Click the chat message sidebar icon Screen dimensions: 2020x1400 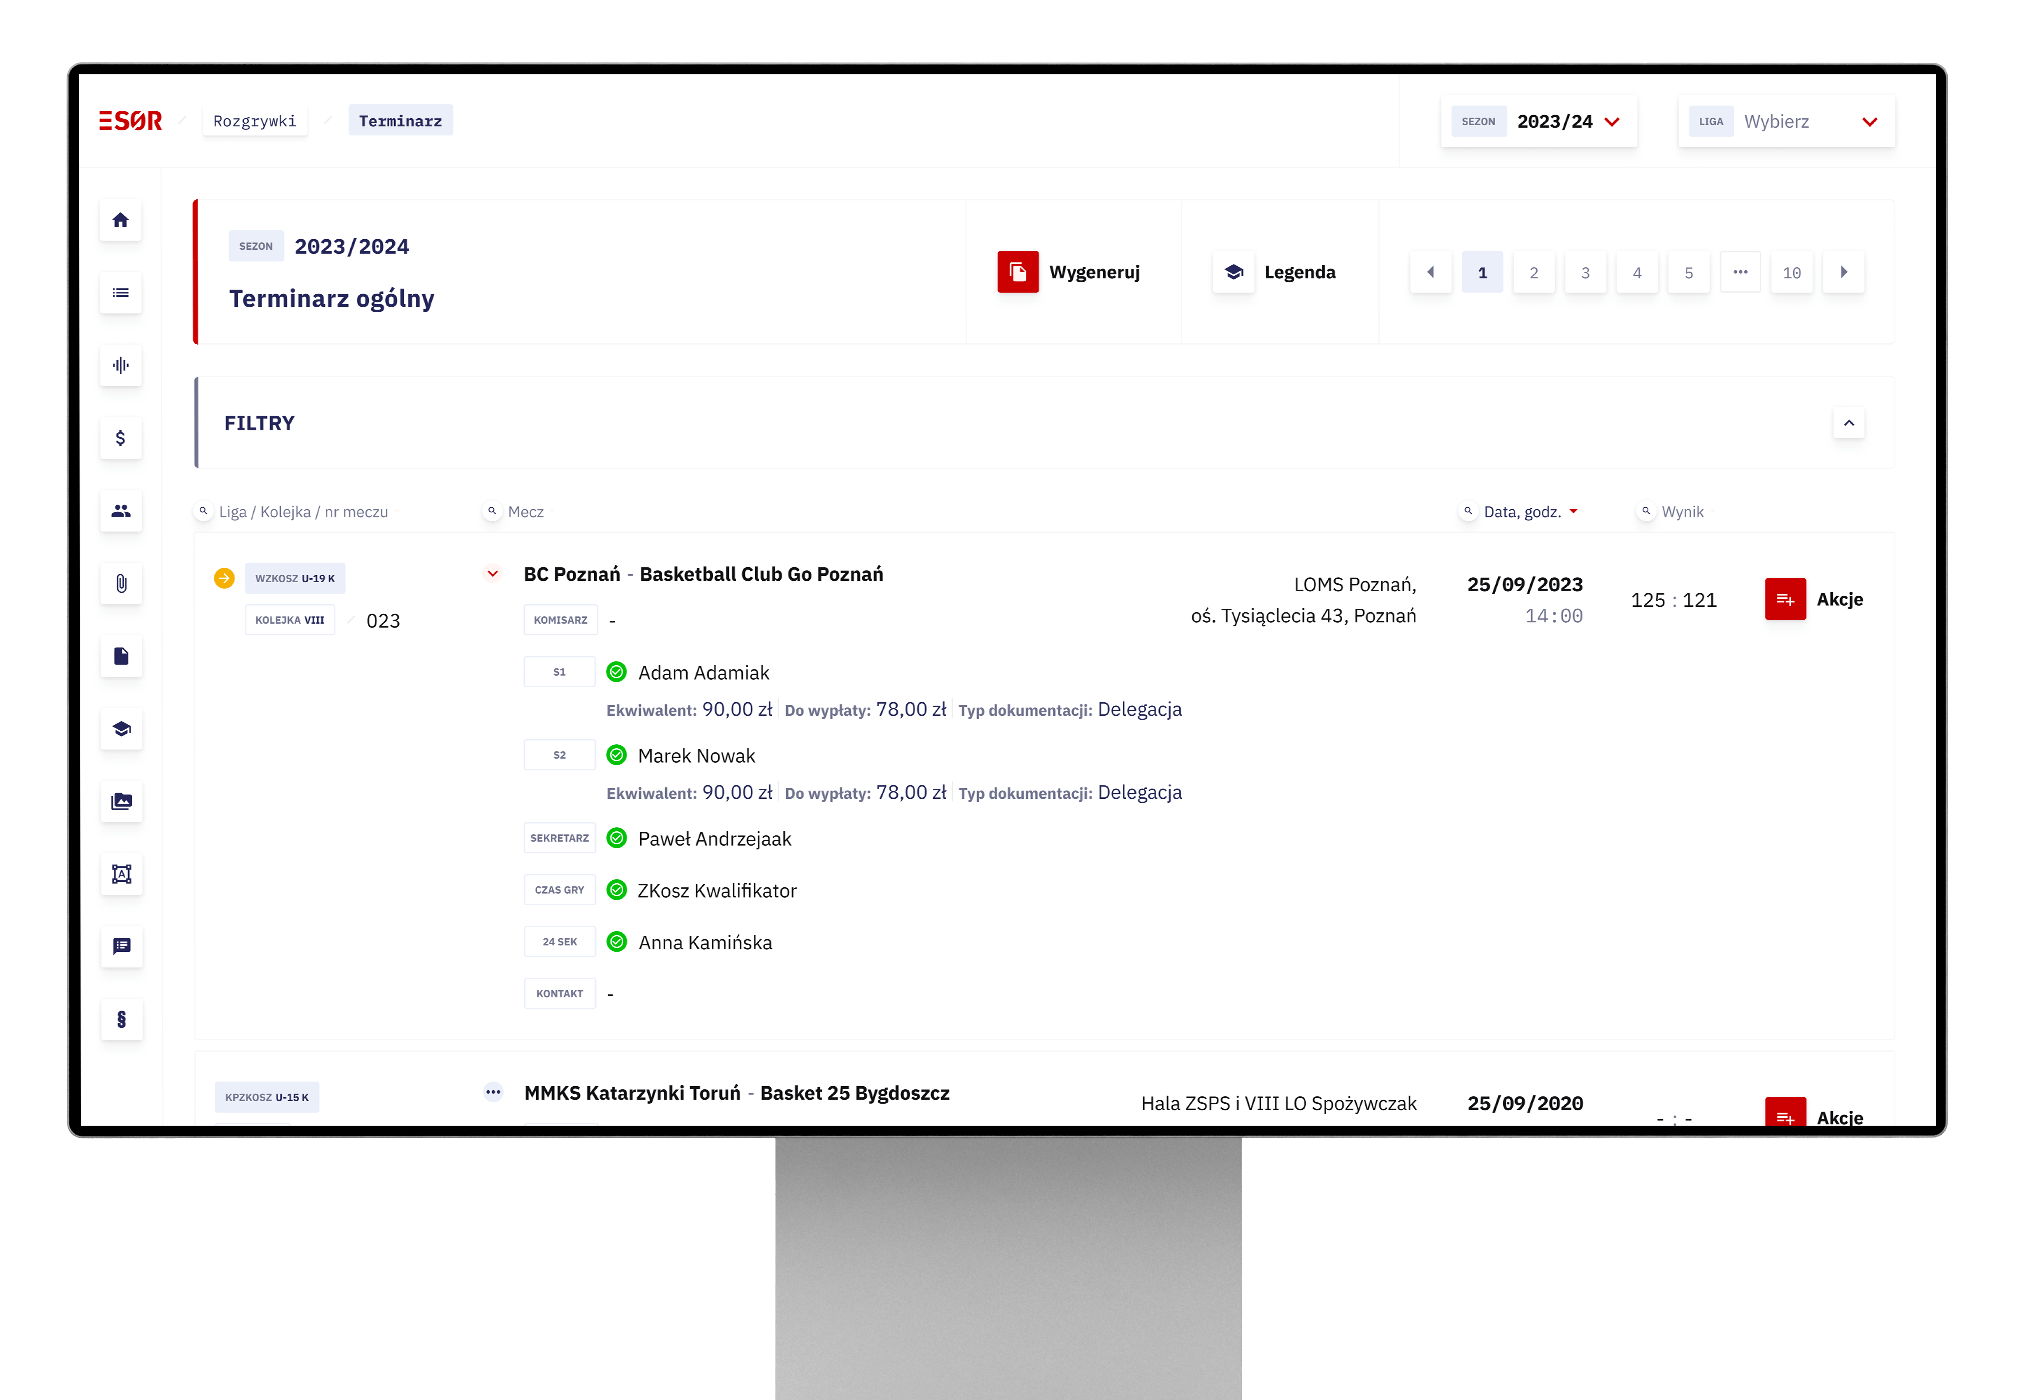point(121,946)
